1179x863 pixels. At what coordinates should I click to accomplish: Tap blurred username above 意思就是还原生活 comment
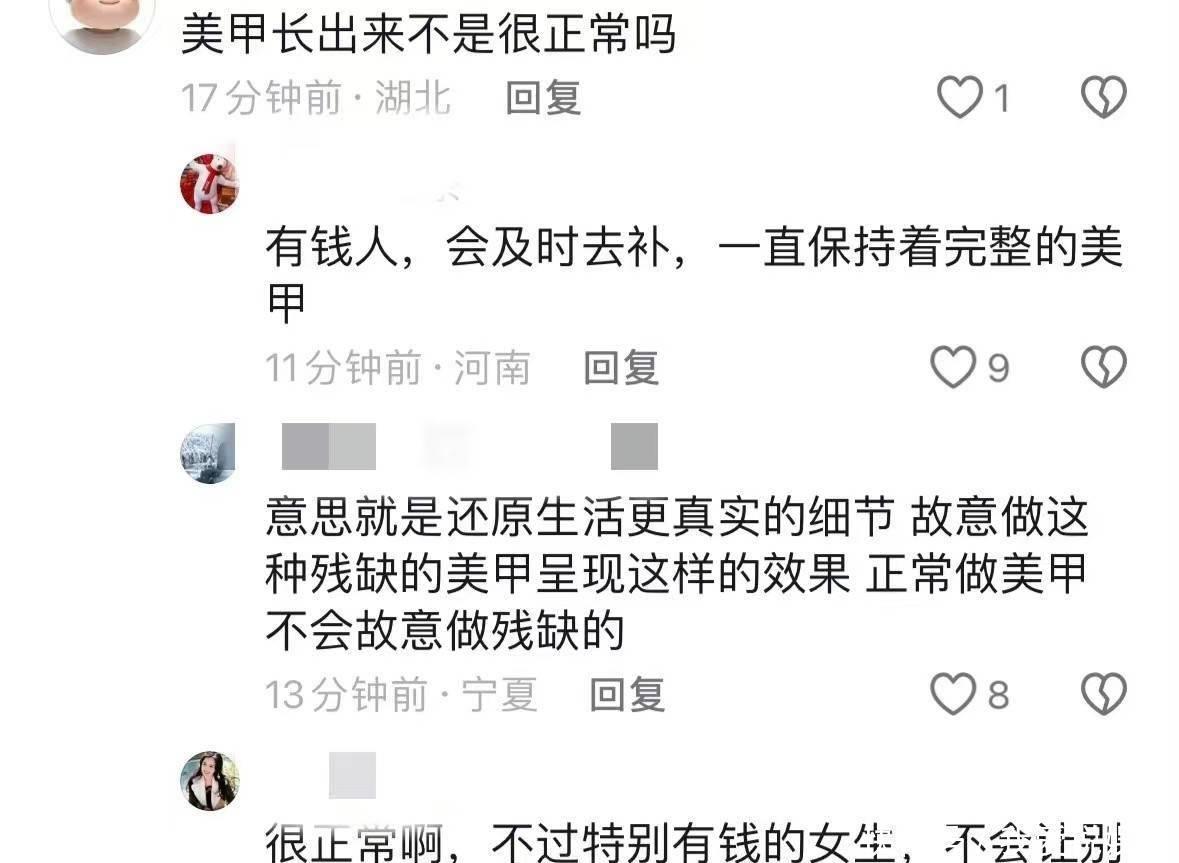coord(469,447)
